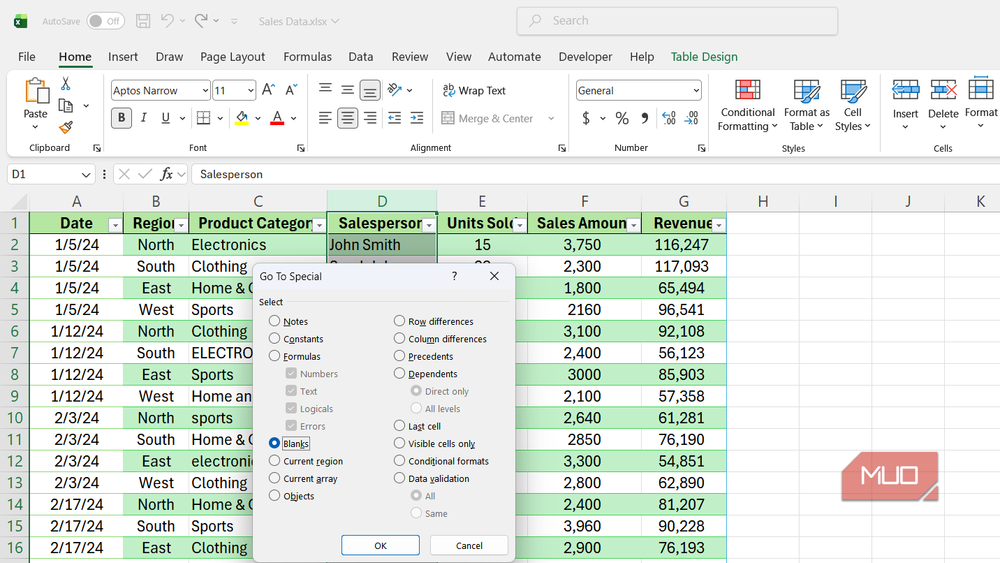Viewport: 1000px width, 563px height.
Task: Click the Cell Styles button
Action: [x=853, y=106]
